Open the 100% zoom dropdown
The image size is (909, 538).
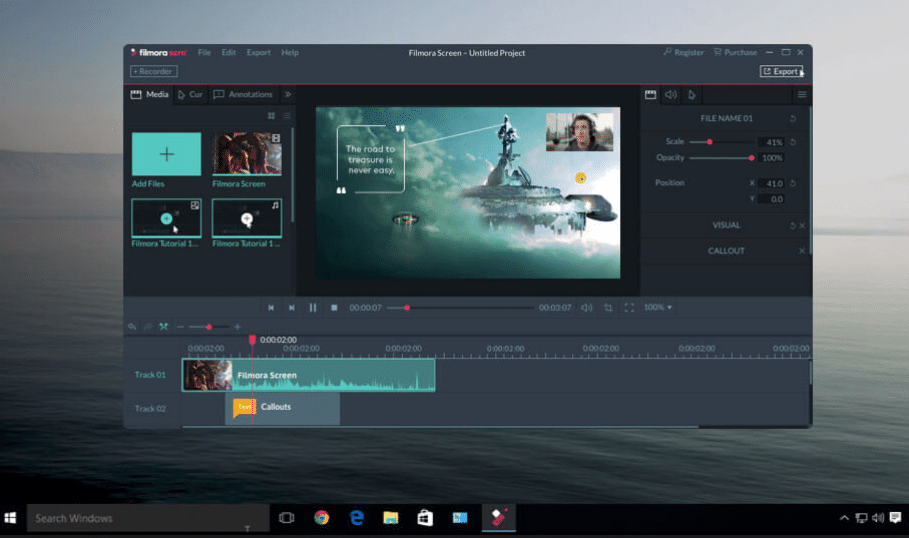(657, 307)
